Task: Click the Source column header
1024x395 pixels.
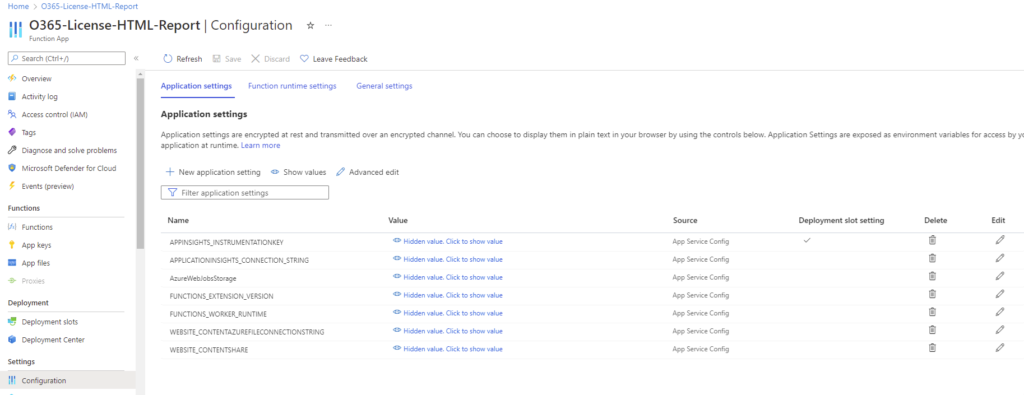Action: tap(684, 221)
